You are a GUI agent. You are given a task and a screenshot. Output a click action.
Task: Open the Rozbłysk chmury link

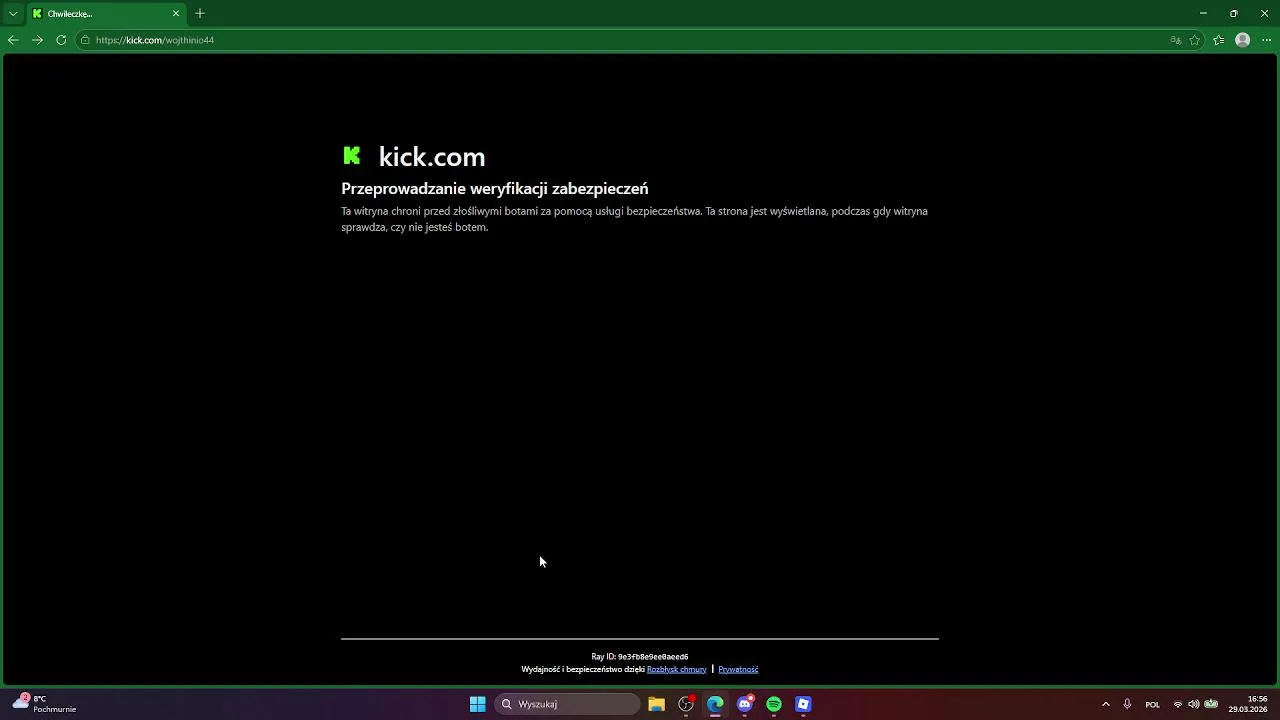(x=677, y=670)
